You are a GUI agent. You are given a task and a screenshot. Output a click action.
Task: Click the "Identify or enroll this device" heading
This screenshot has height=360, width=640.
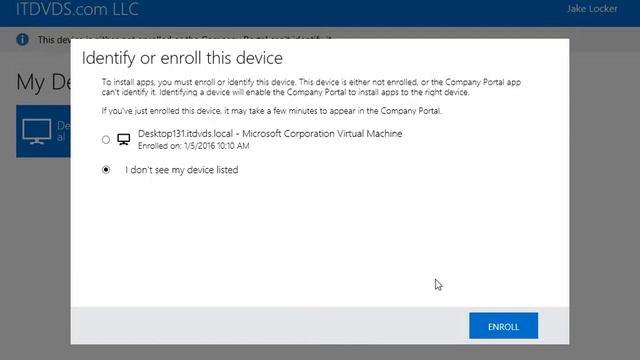182,58
